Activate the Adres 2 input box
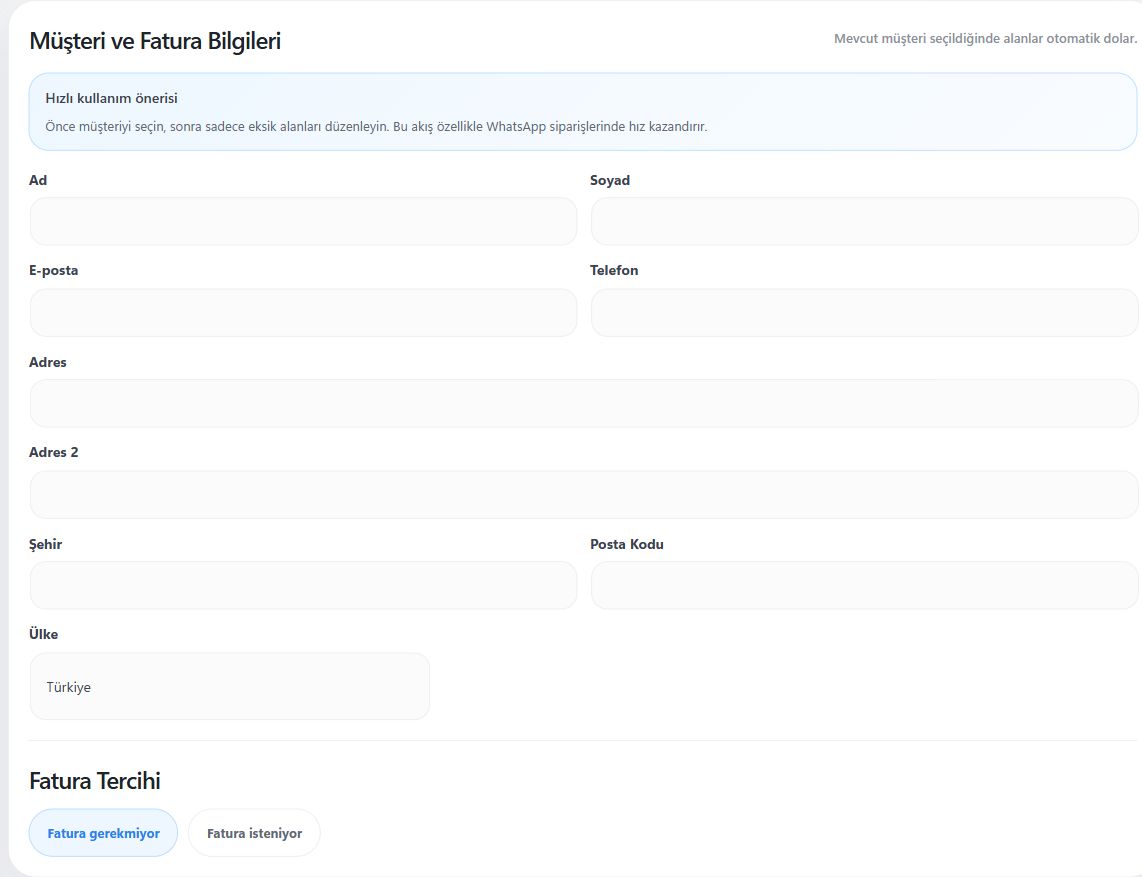The height and width of the screenshot is (877, 1142). (x=583, y=495)
